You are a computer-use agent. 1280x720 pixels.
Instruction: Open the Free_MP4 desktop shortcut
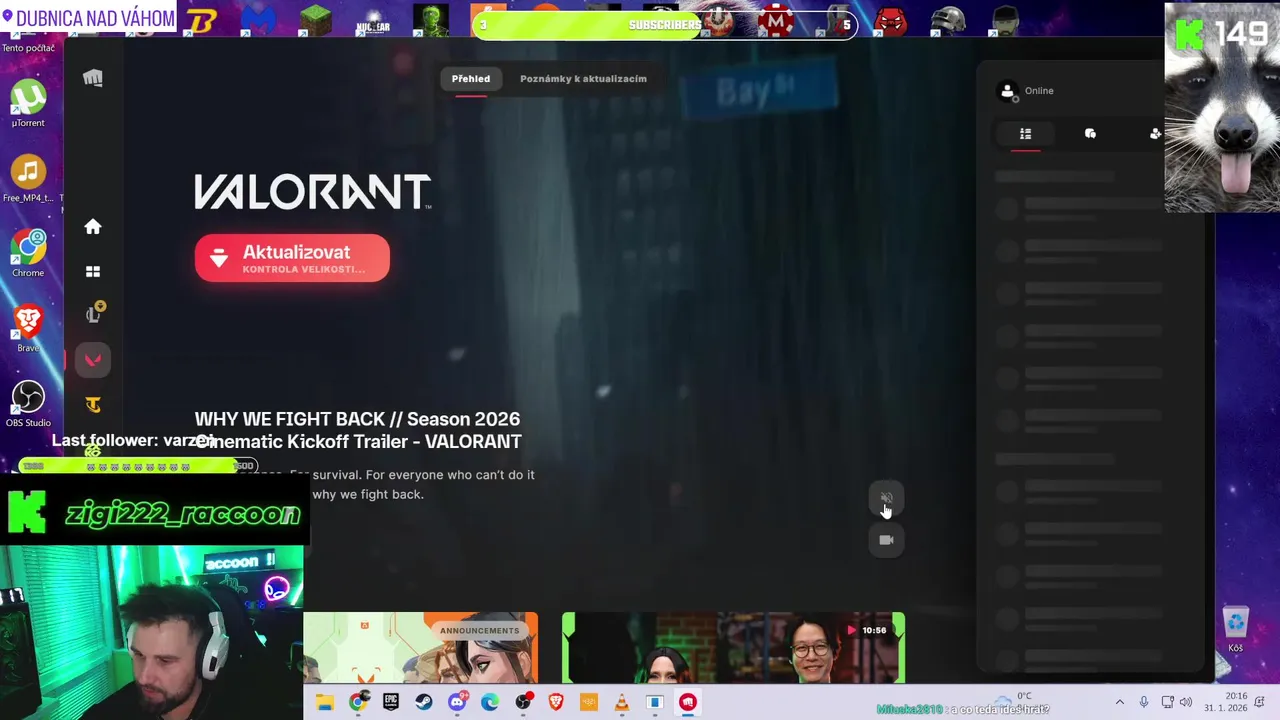click(28, 179)
